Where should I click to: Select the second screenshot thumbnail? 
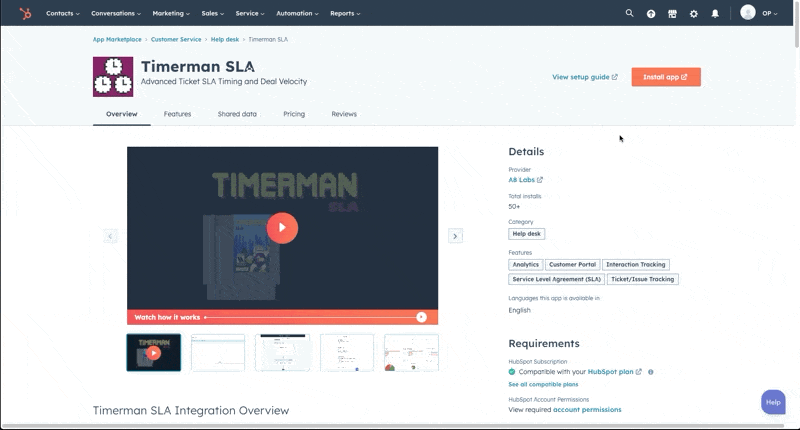tap(218, 352)
